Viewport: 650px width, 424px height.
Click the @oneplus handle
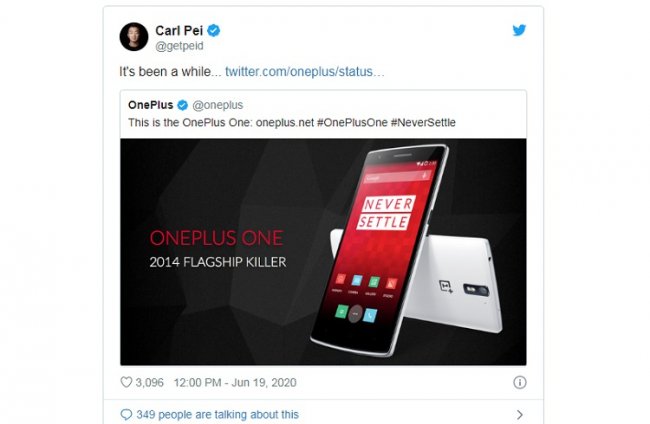(x=218, y=105)
